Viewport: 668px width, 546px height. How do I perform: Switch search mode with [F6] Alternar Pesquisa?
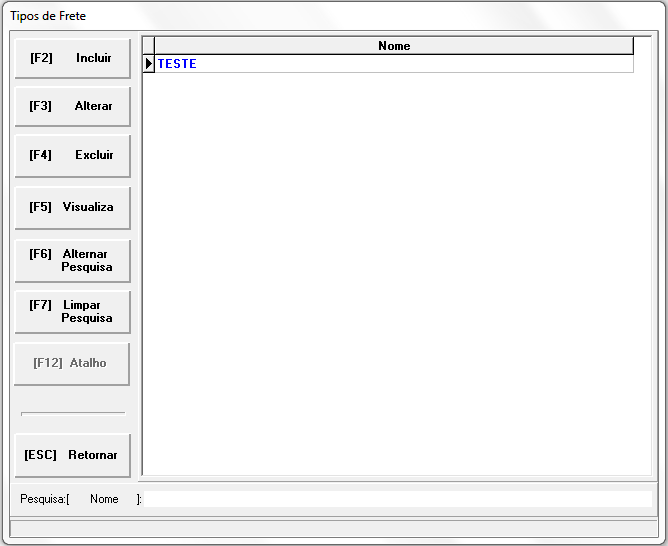click(x=72, y=261)
